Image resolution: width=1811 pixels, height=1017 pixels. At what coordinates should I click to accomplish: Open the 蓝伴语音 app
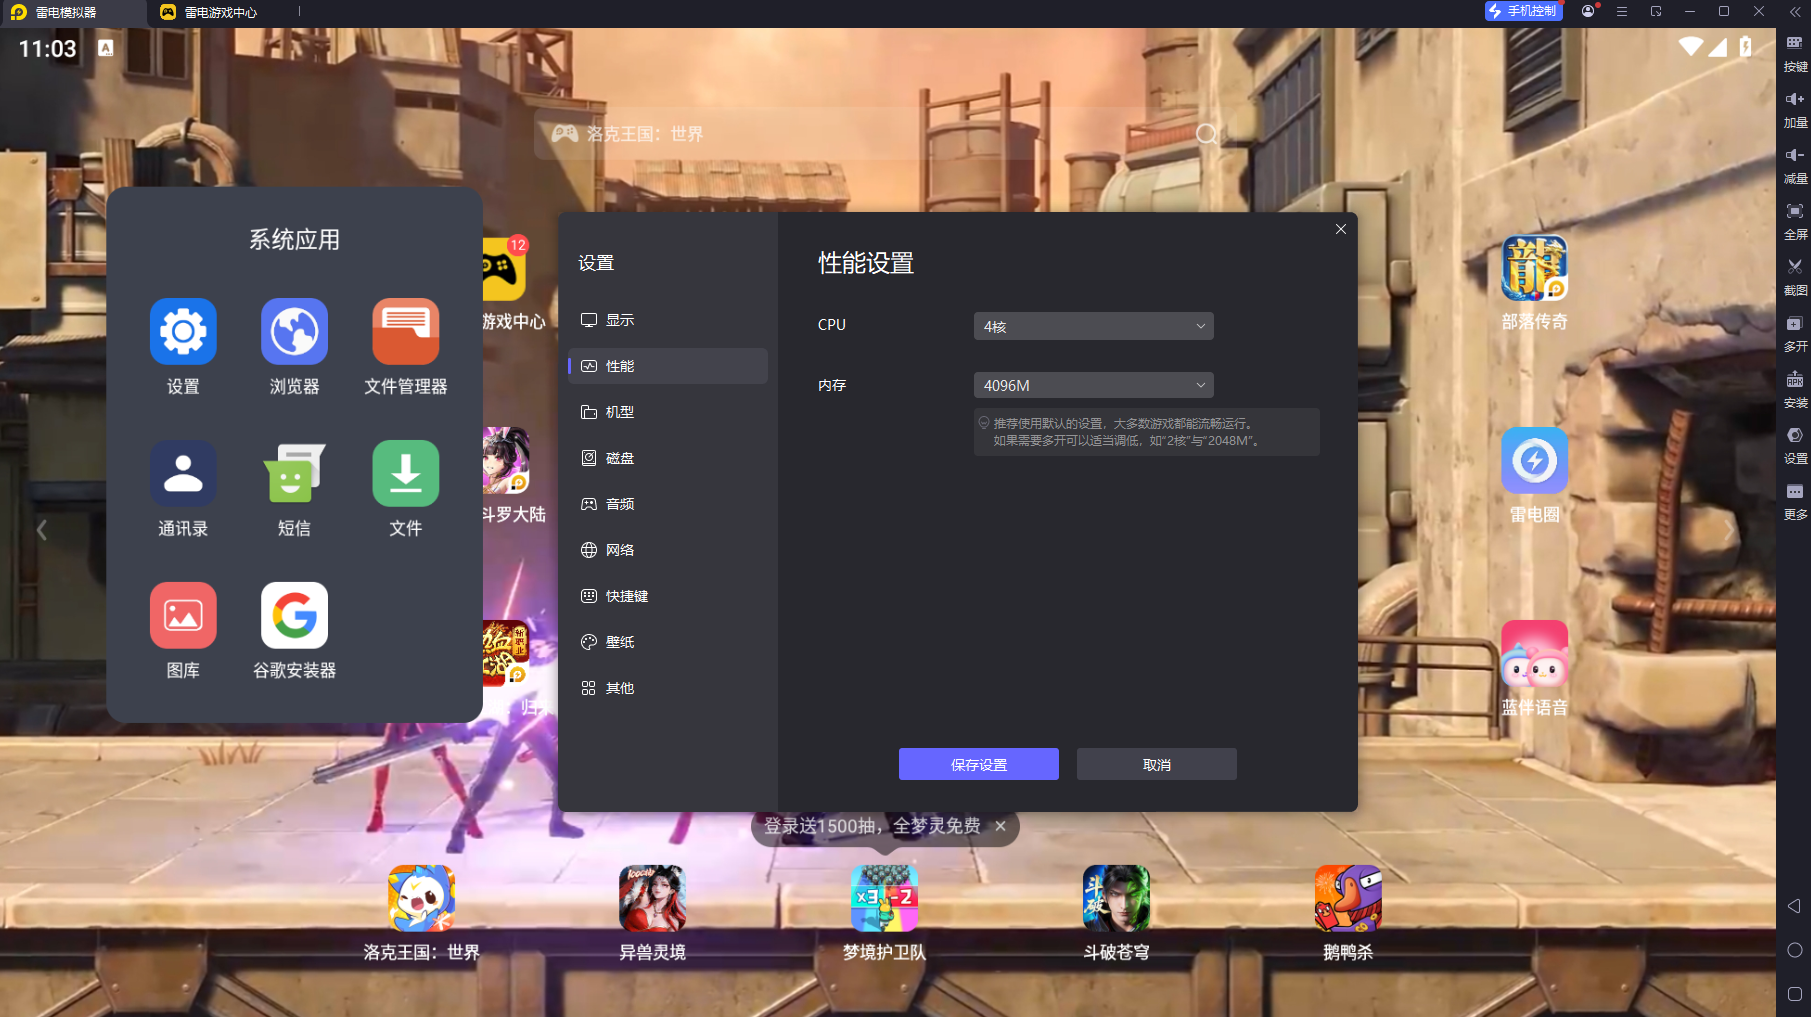tap(1534, 653)
